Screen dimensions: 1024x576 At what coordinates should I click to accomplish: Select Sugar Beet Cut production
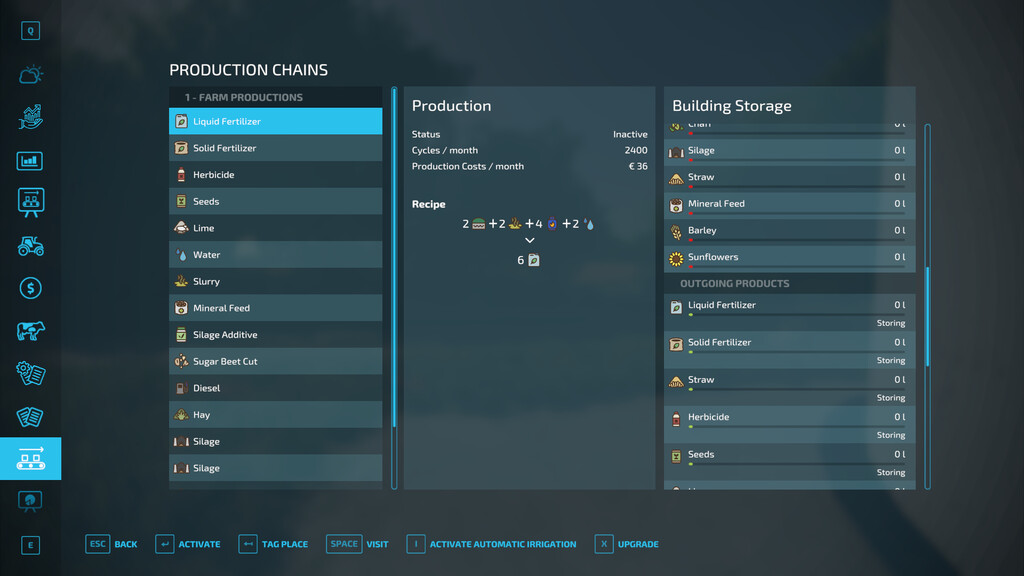point(276,362)
